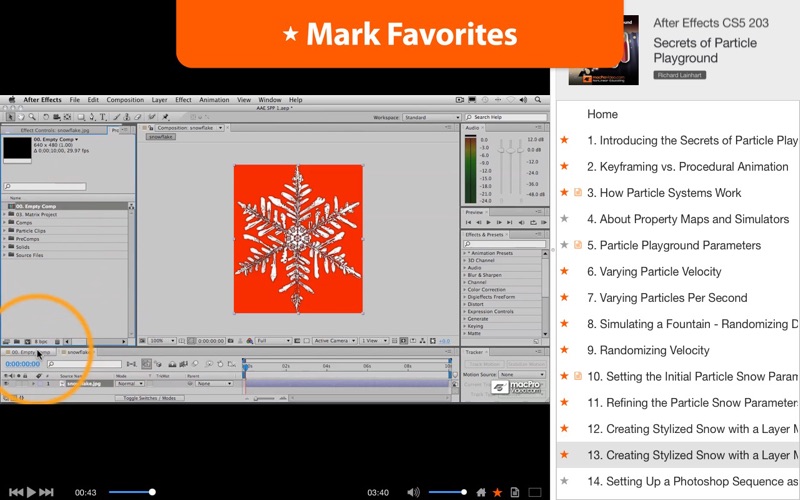Viewport: 800px width, 500px height.
Task: Click the Spotlight search icon in menu bar
Action: pos(538,100)
